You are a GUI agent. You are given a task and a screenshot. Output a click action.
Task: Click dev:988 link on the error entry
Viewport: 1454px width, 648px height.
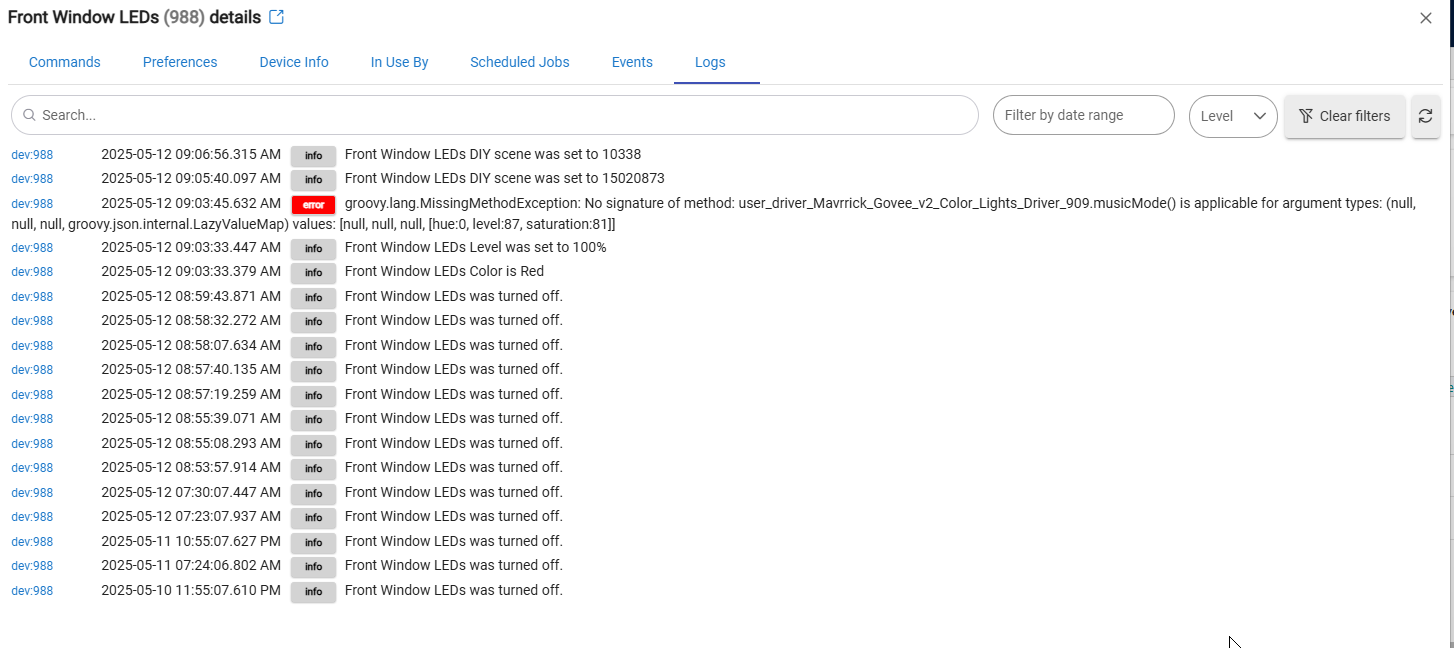click(32, 204)
